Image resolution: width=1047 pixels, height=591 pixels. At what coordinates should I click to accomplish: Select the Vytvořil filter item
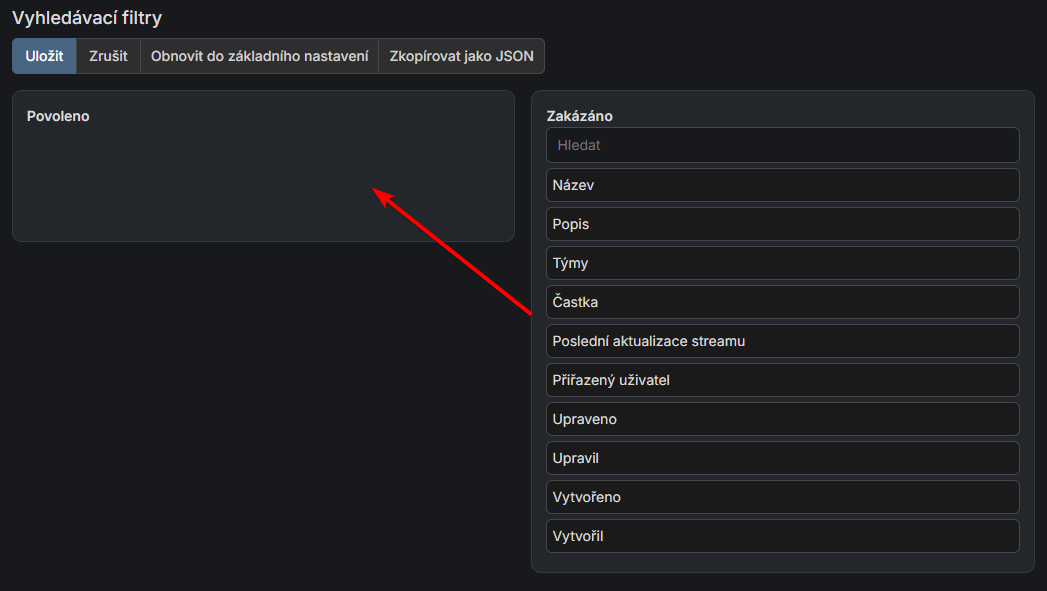pyautogui.click(x=782, y=535)
